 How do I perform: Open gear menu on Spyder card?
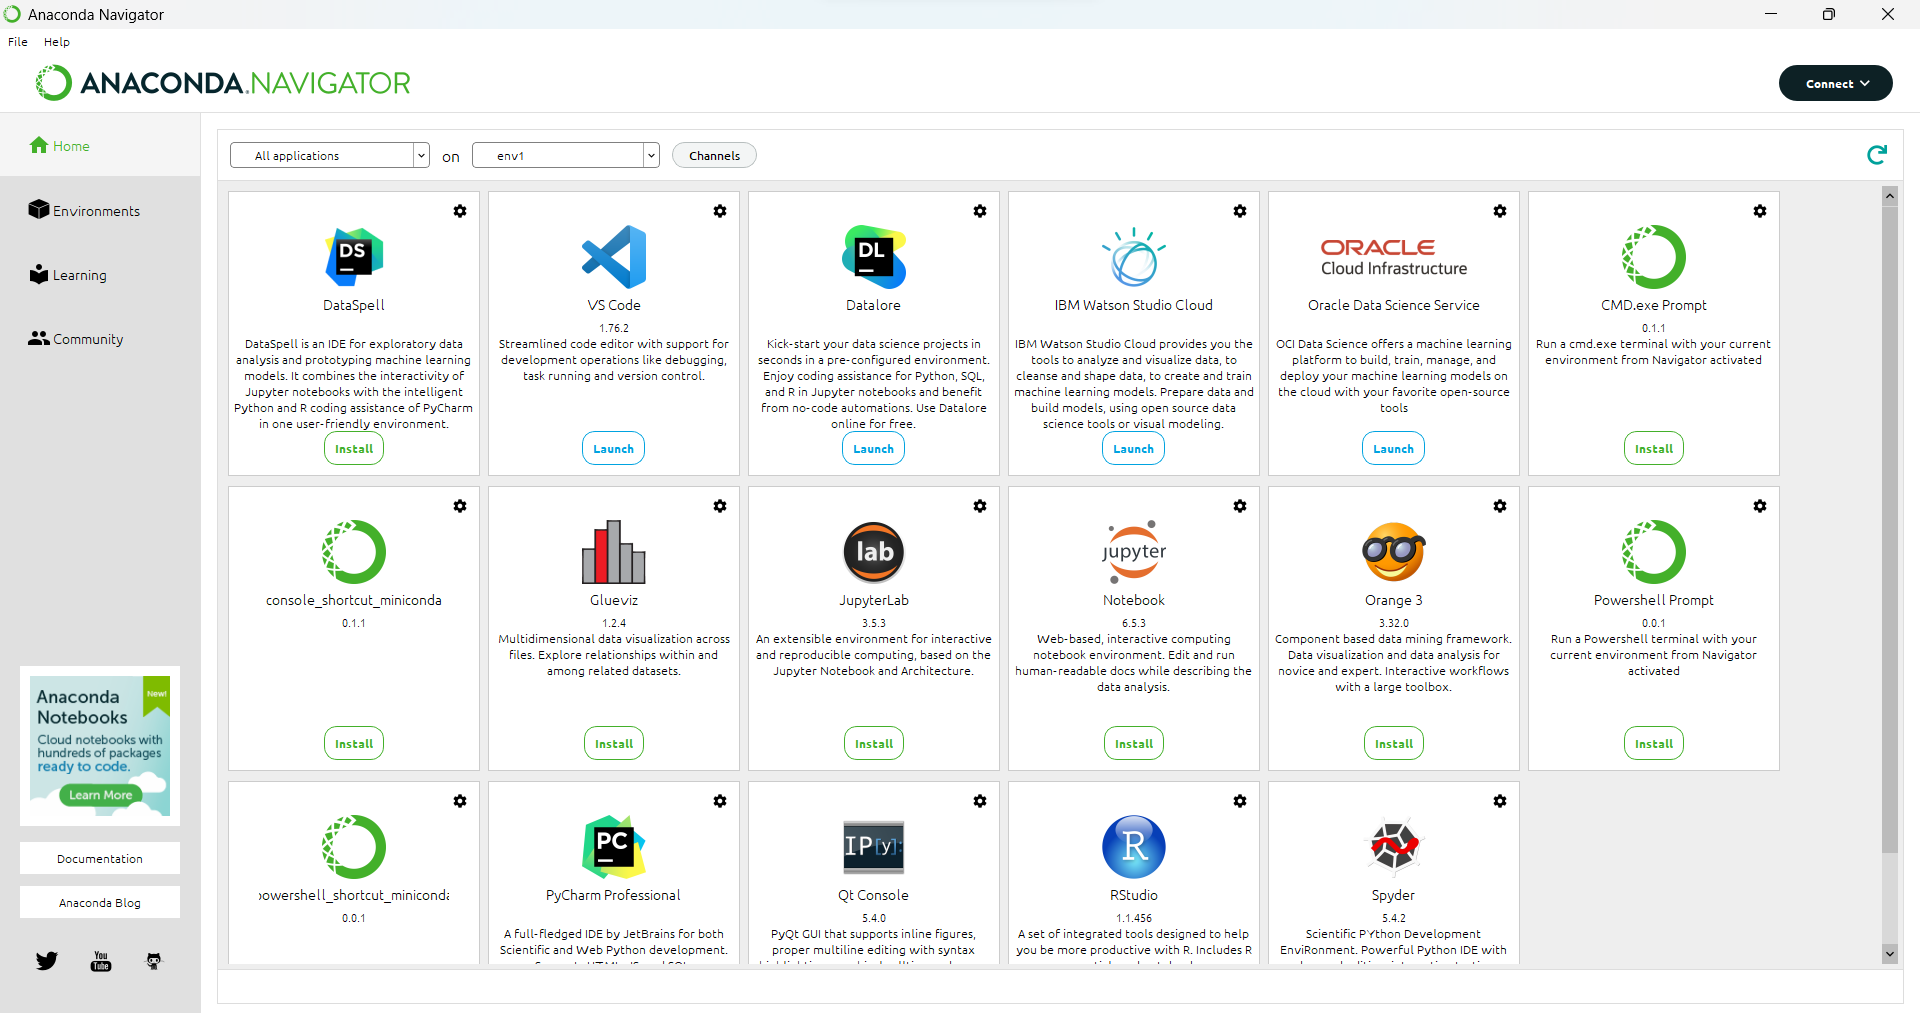pos(1500,801)
